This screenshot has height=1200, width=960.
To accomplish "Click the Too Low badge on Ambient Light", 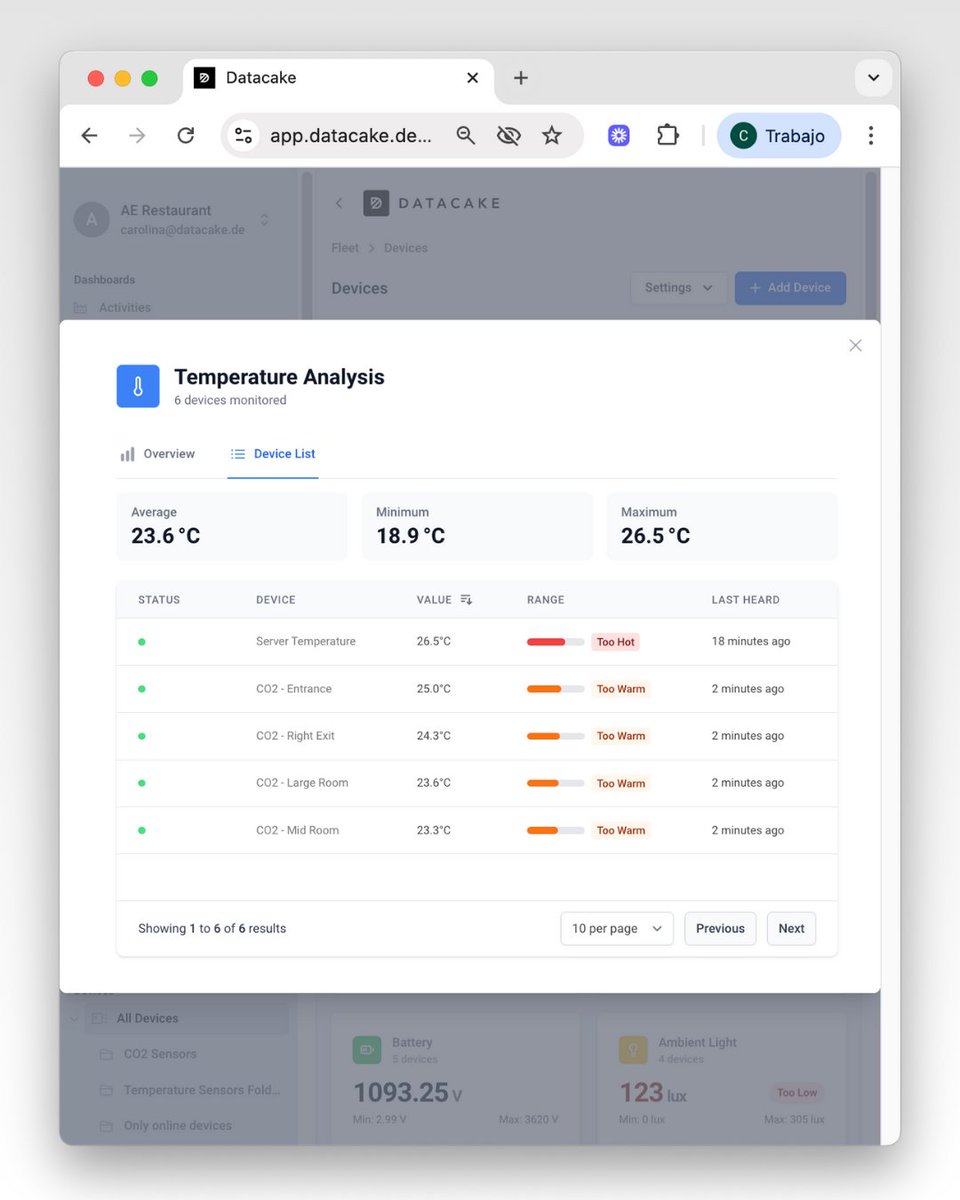I will pyautogui.click(x=797, y=1093).
